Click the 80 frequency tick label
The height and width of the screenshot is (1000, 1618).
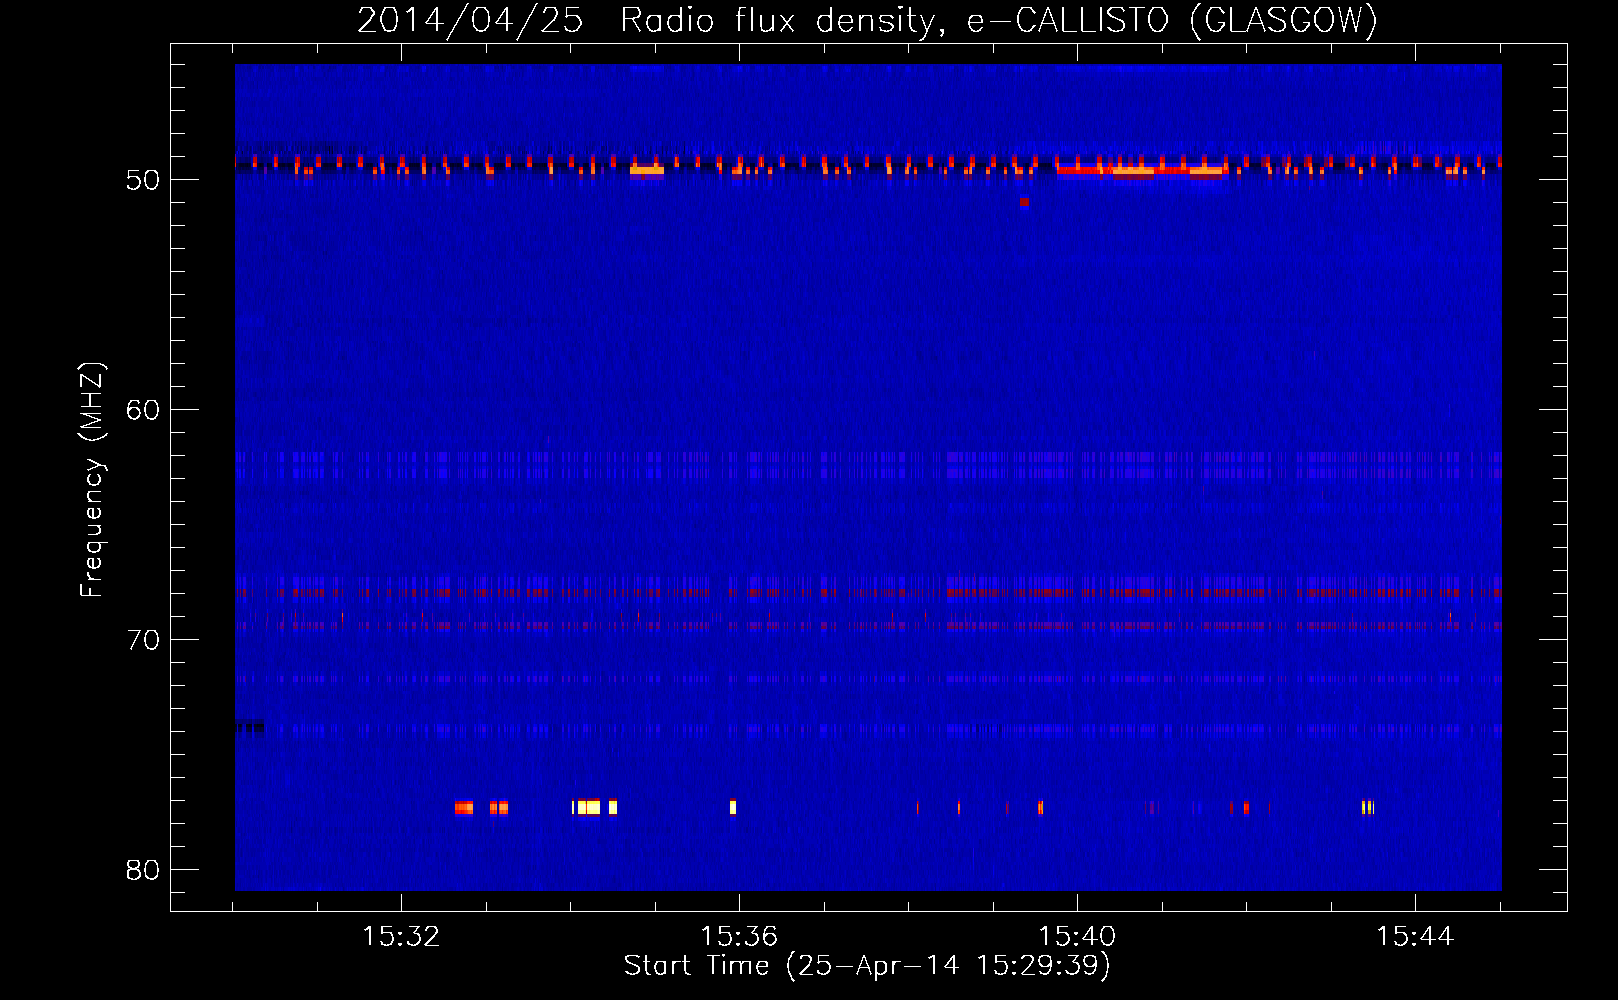tap(143, 870)
